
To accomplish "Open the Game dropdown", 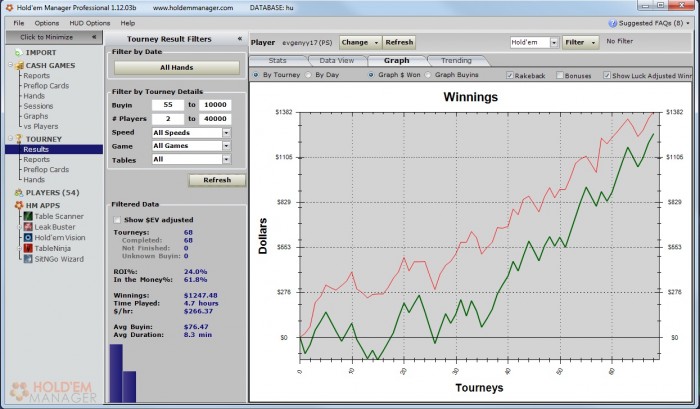I will tap(226, 146).
